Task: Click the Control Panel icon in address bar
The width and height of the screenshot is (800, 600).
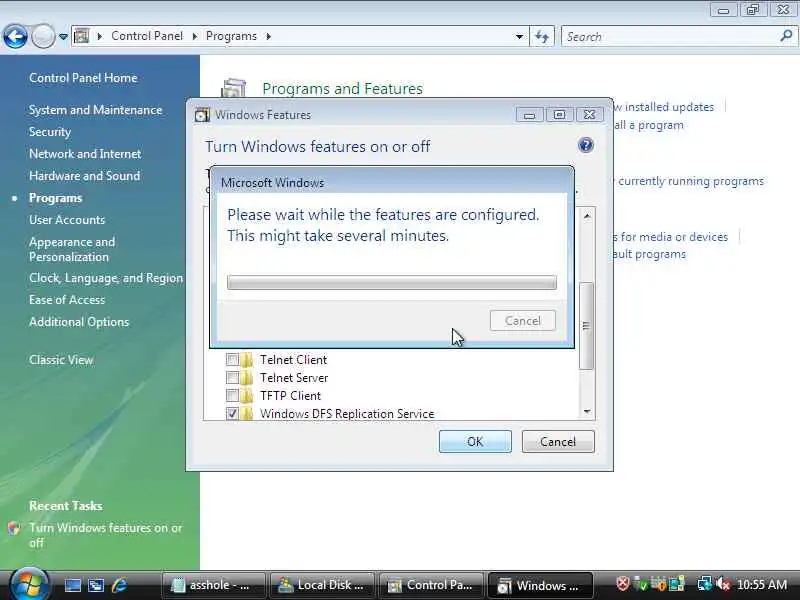Action: tap(82, 36)
